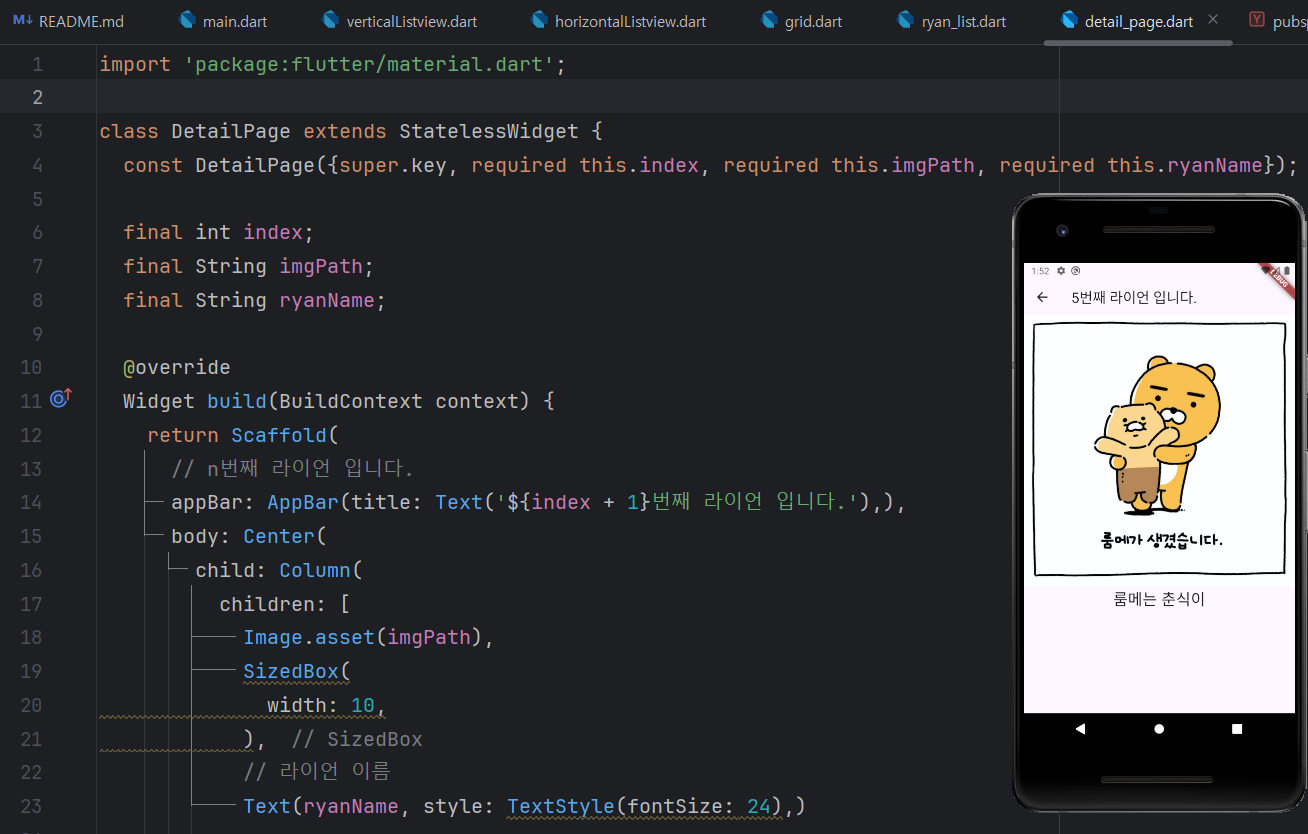Tap the Android home circle button
Screen dimensions: 1308x834
(1159, 729)
